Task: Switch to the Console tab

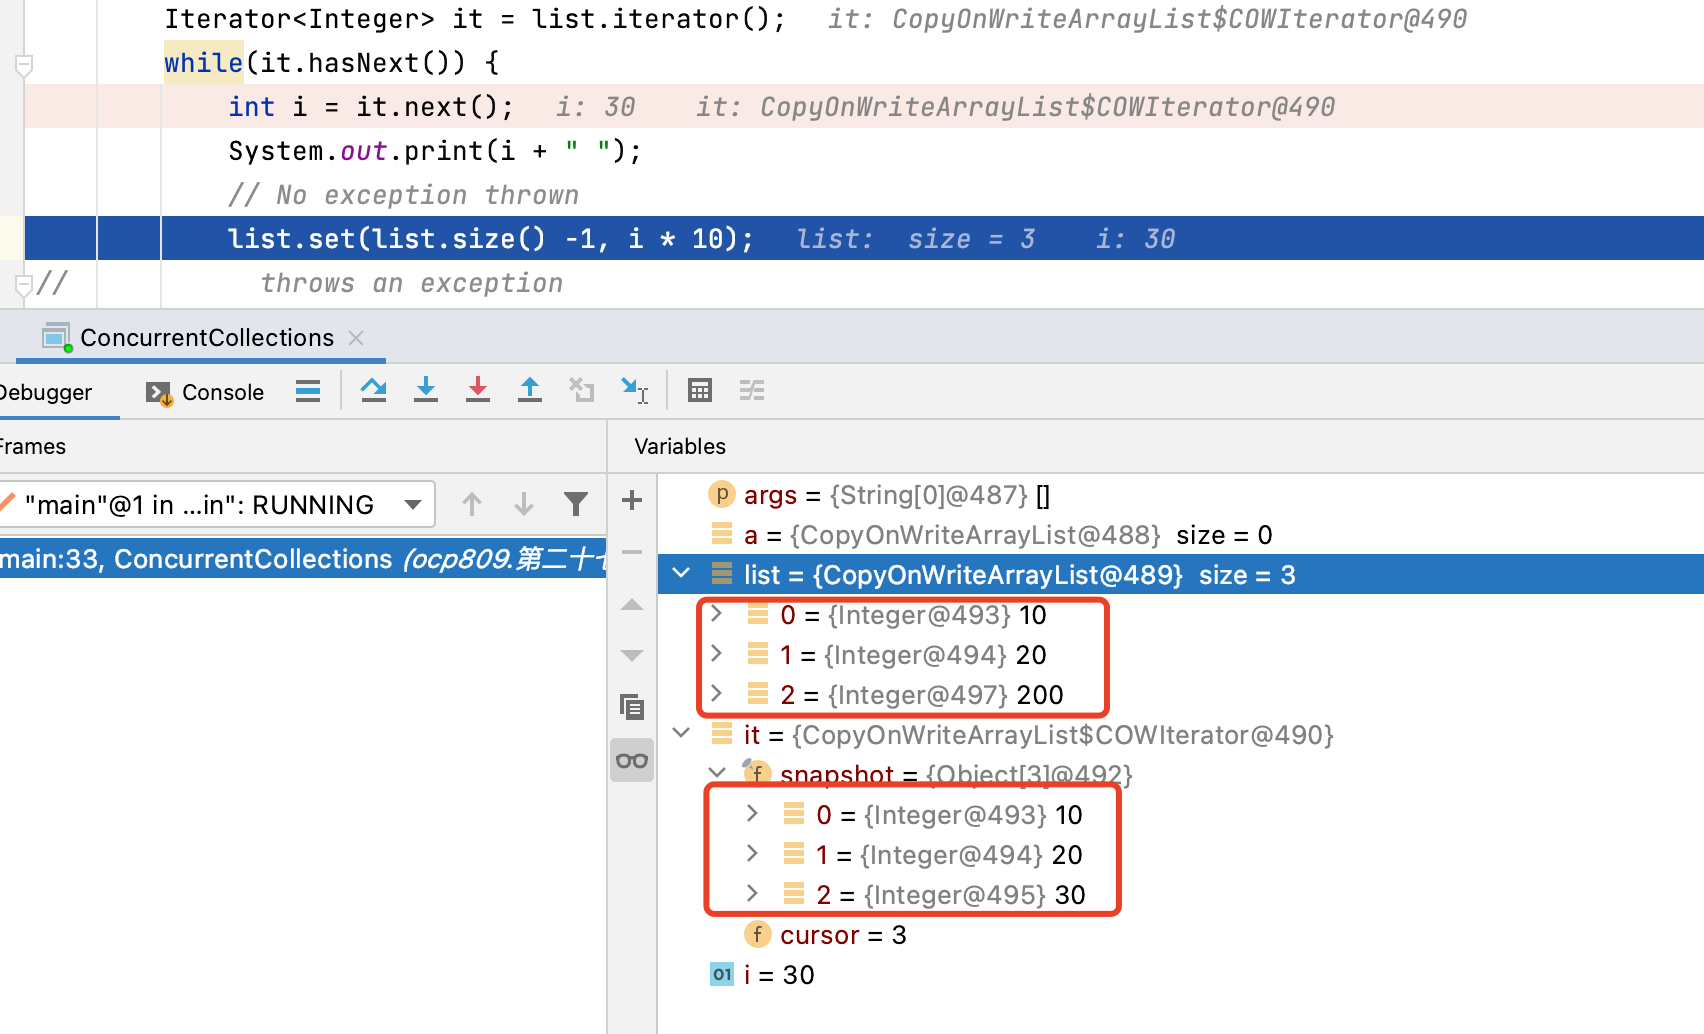Action: [206, 392]
